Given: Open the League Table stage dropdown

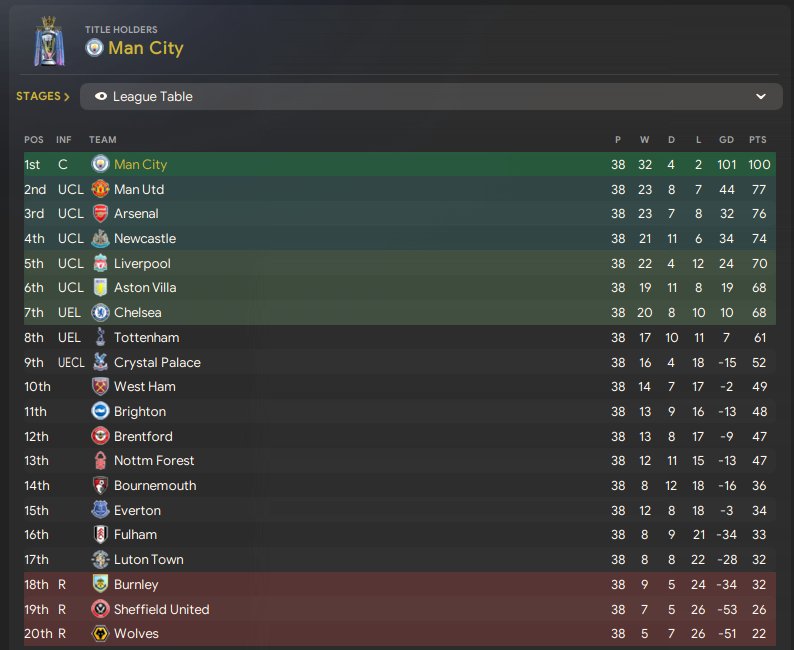Looking at the screenshot, I should pyautogui.click(x=431, y=97).
